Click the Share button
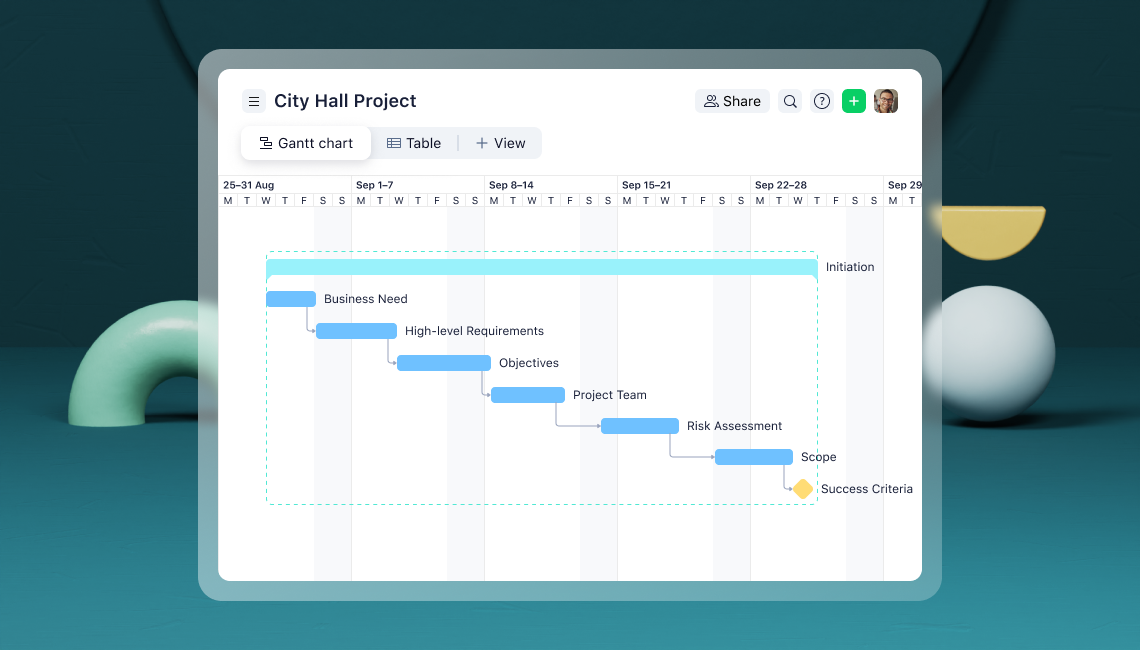Image resolution: width=1140 pixels, height=650 pixels. point(732,101)
